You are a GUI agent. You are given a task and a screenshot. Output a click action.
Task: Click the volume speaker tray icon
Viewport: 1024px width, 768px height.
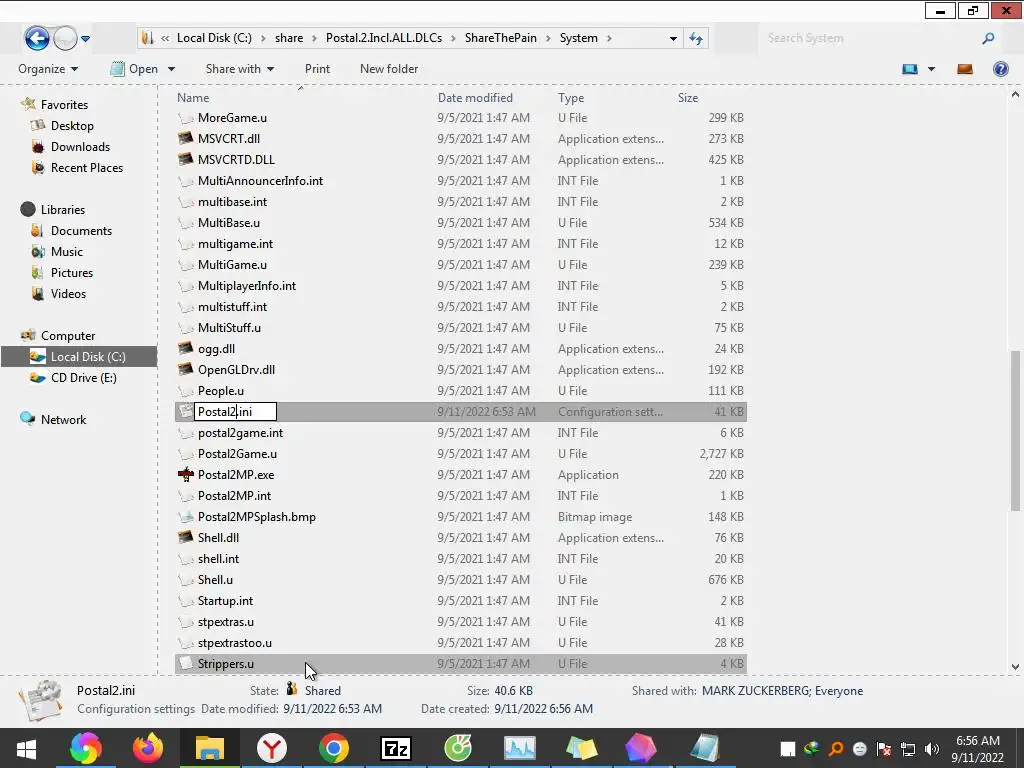[x=932, y=749]
